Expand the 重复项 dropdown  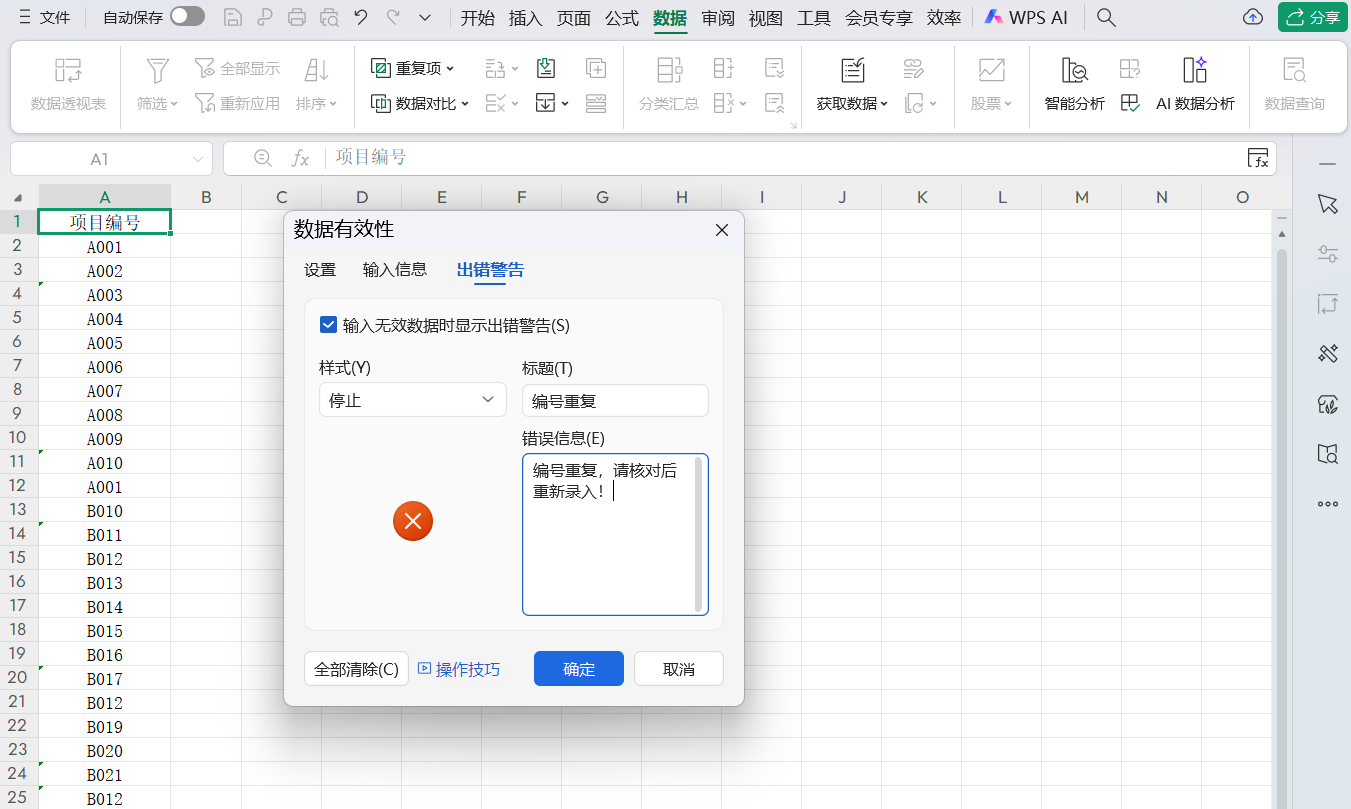[413, 68]
